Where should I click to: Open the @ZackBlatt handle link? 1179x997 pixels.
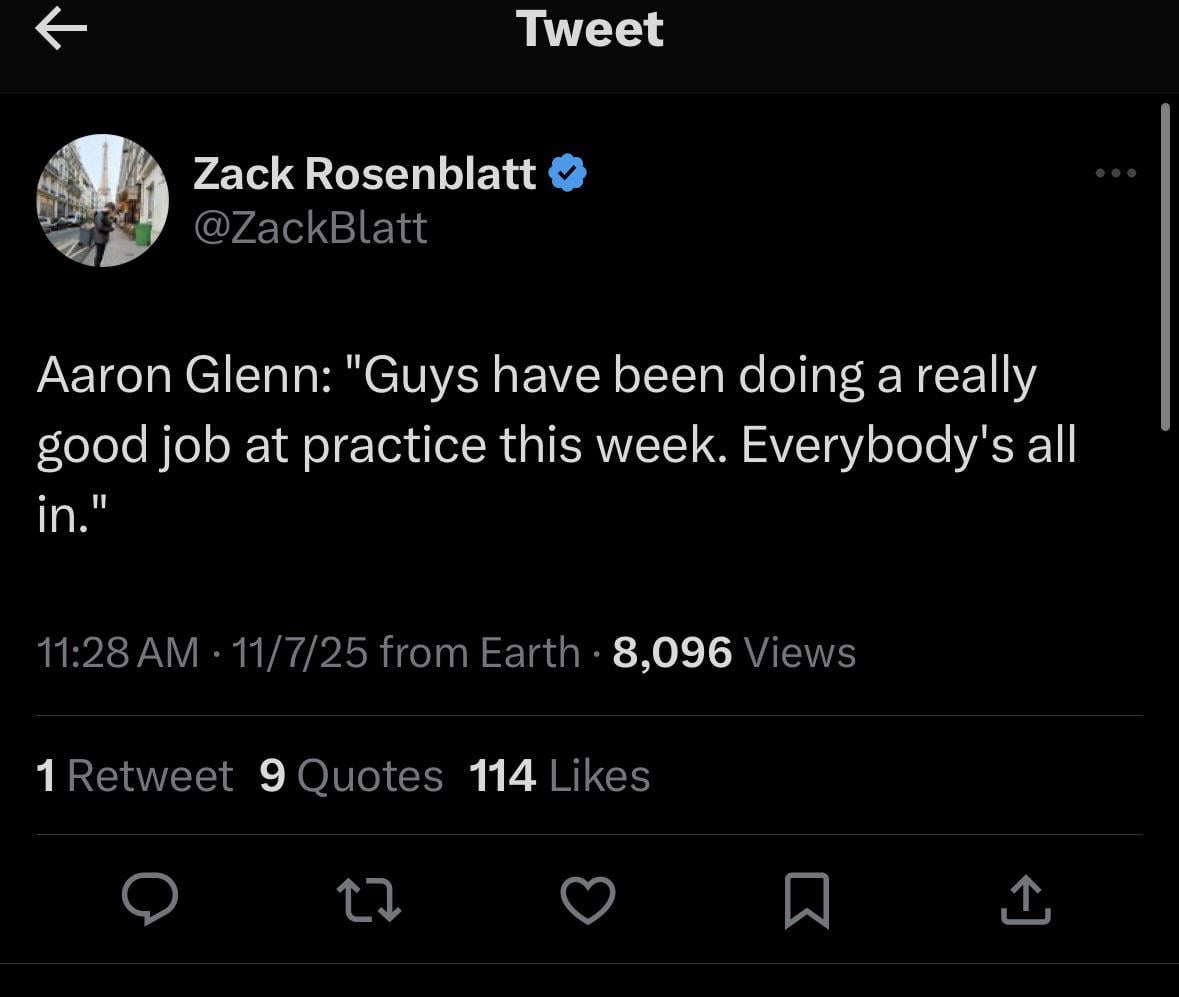tap(310, 228)
